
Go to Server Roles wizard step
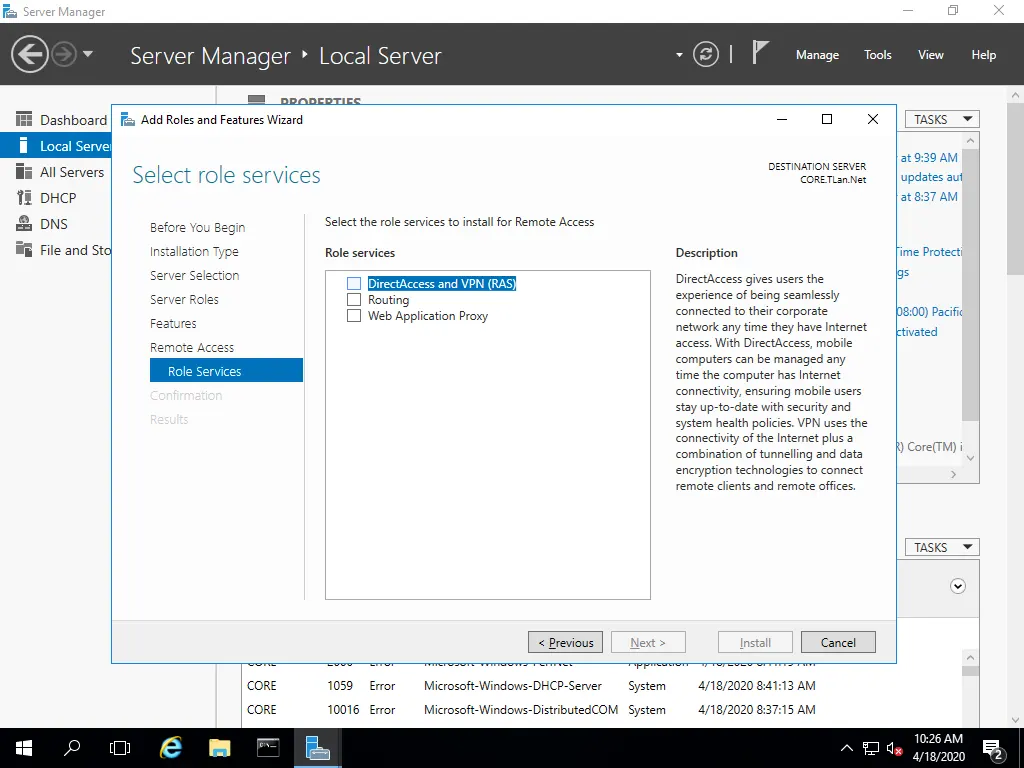pyautogui.click(x=184, y=299)
